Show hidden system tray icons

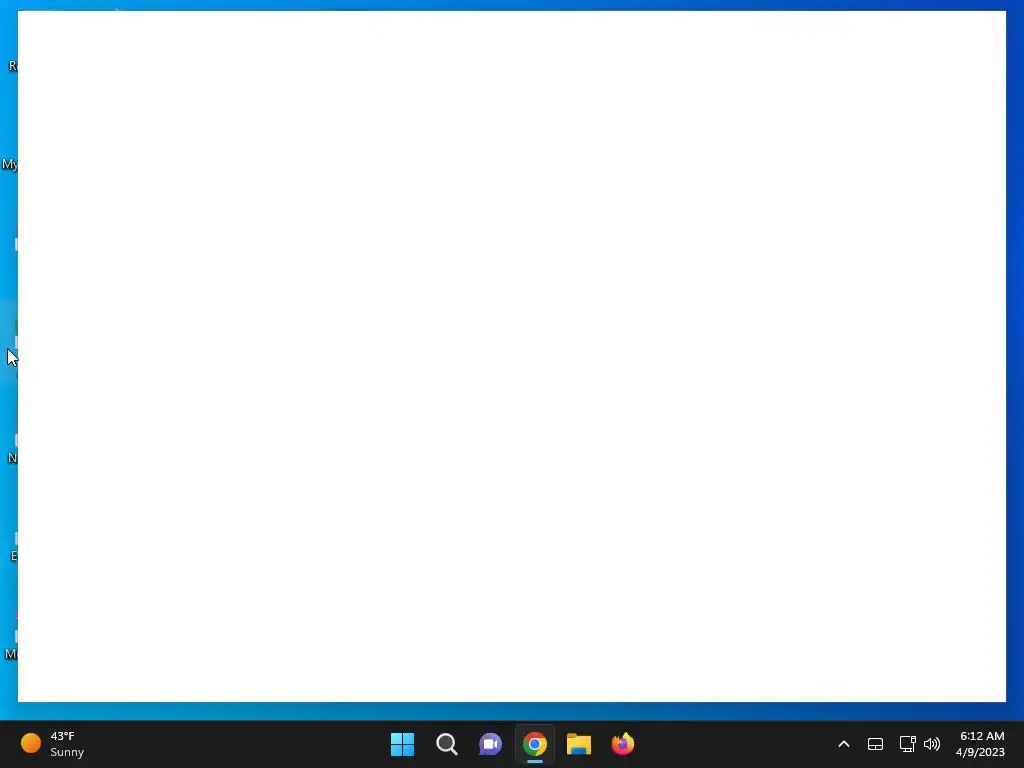844,744
